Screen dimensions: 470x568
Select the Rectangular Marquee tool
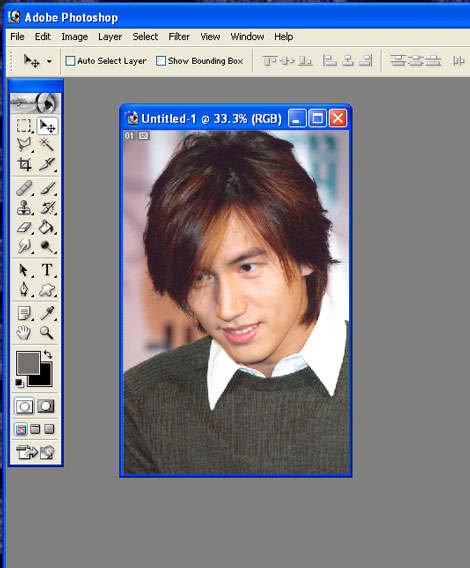pyautogui.click(x=24, y=126)
